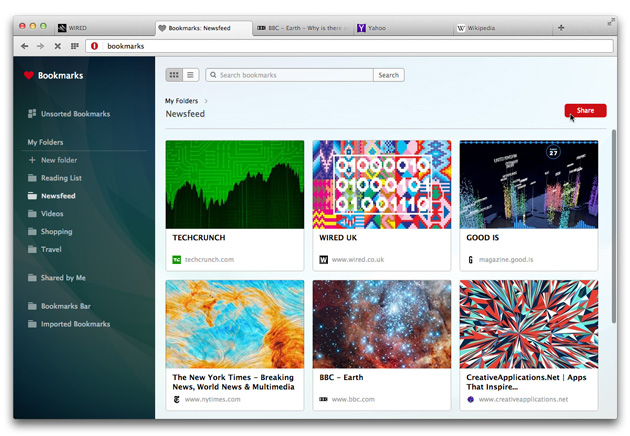
Task: Click the Search button
Action: click(389, 75)
